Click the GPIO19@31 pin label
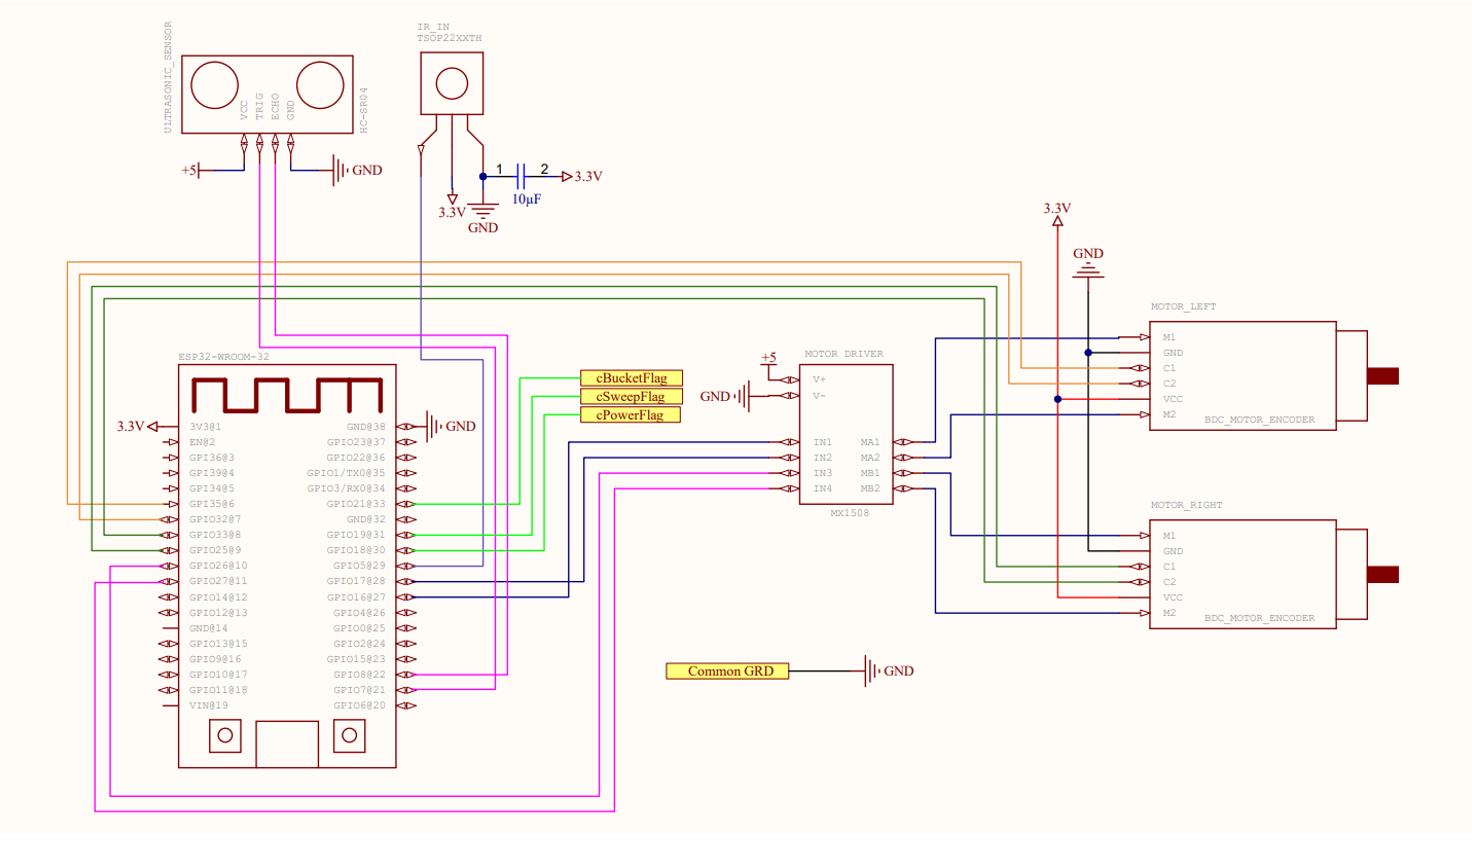This screenshot has width=1472, height=849. pos(356,535)
